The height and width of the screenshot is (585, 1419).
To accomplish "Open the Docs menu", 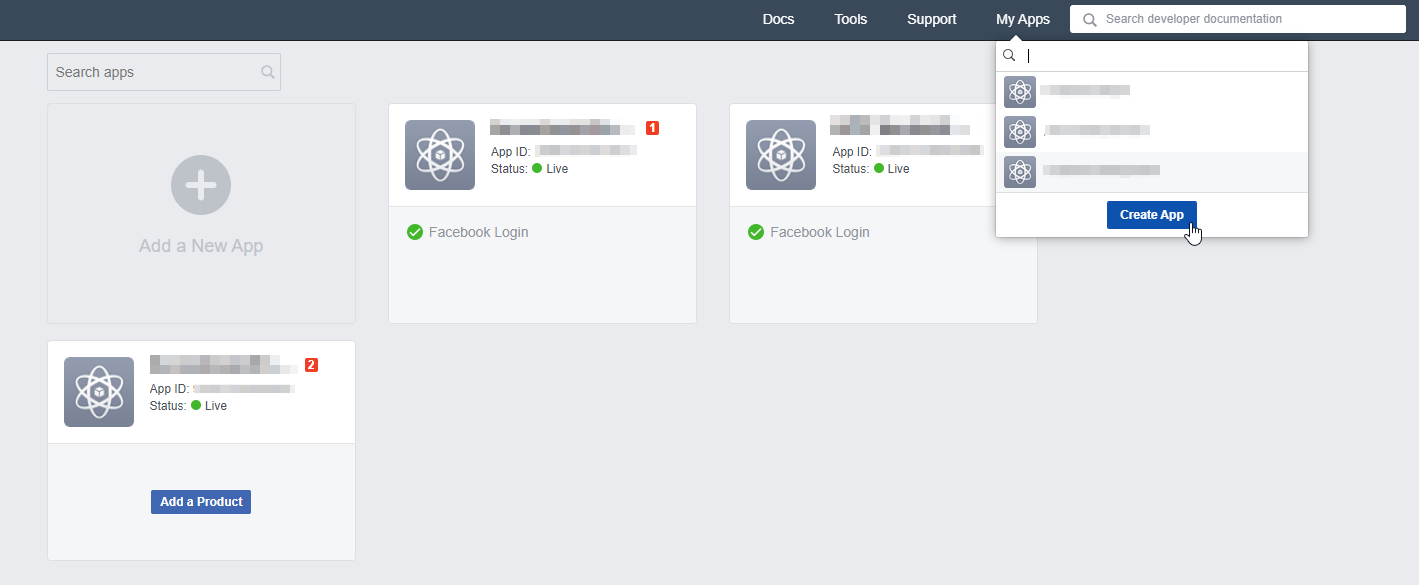I will 778,19.
